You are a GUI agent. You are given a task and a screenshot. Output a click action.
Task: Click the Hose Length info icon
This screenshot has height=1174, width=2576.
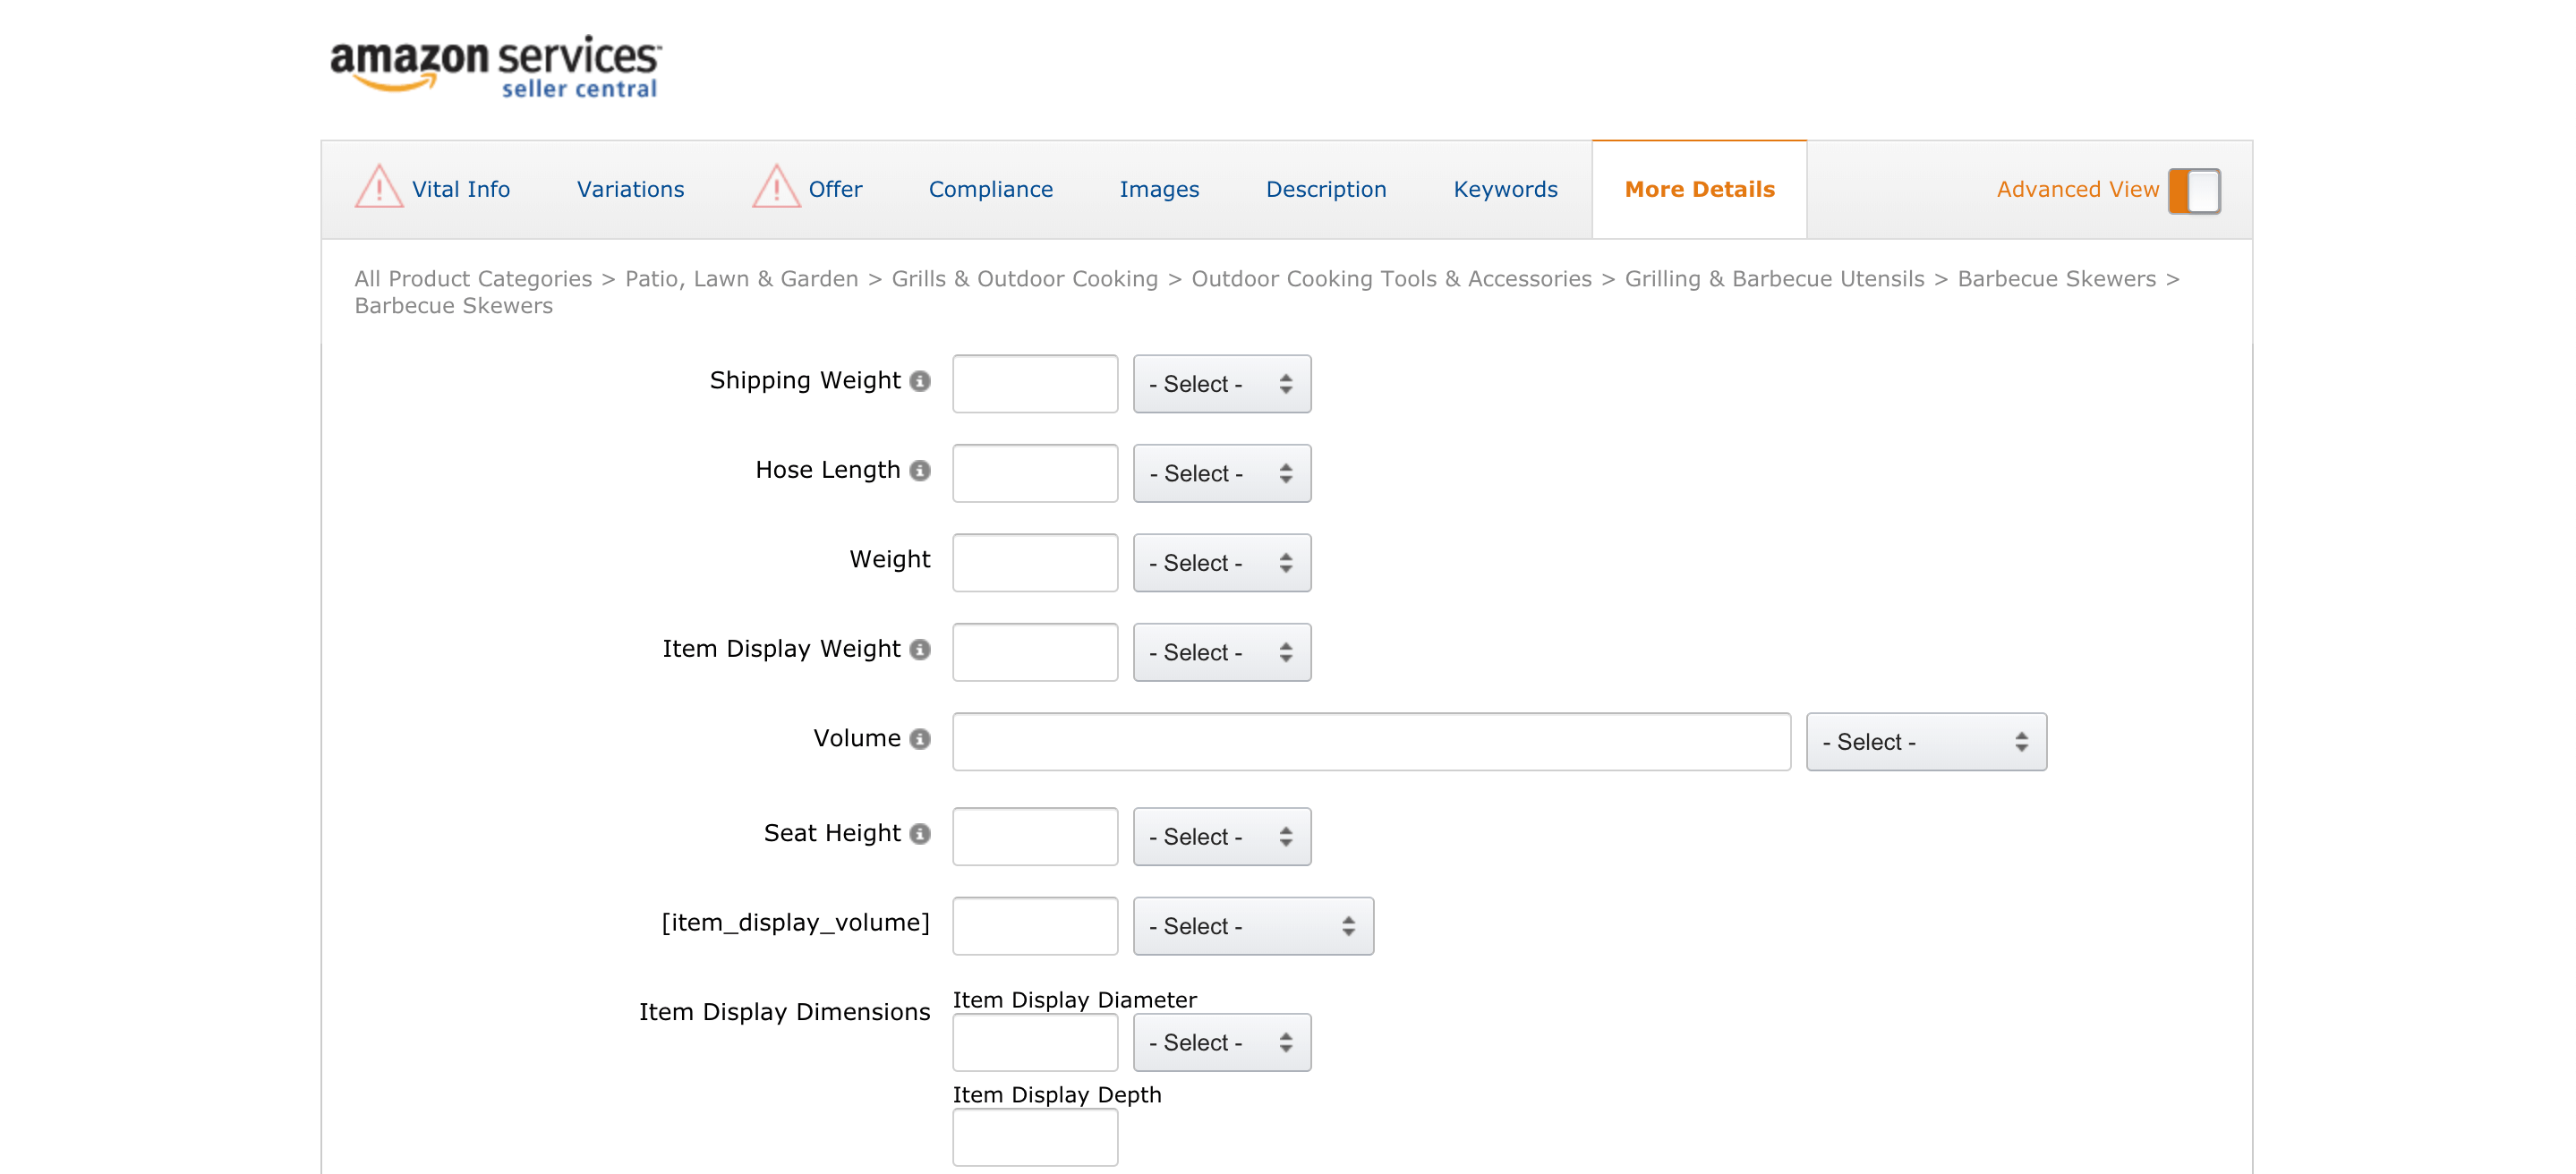[x=920, y=470]
